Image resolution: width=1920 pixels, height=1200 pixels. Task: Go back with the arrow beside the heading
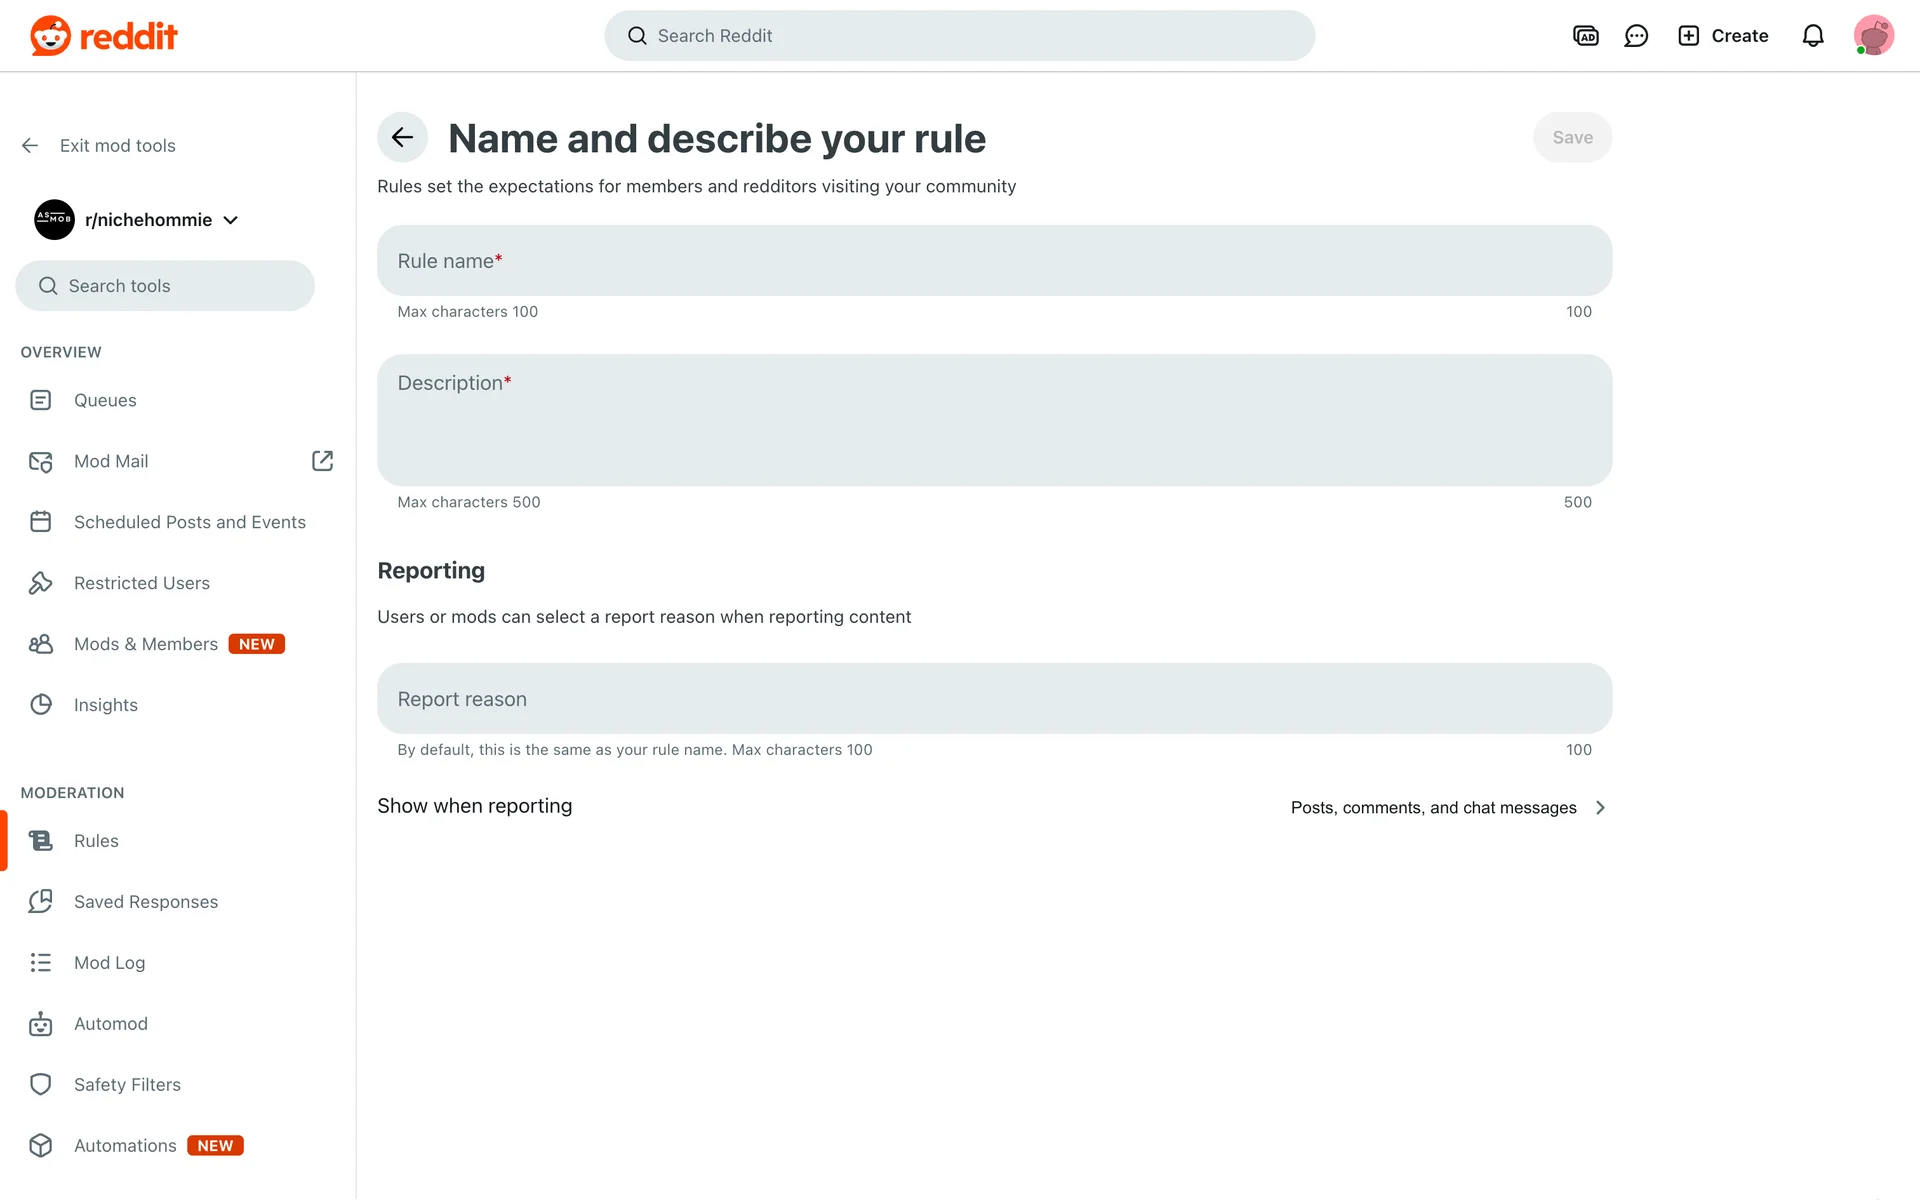click(402, 138)
